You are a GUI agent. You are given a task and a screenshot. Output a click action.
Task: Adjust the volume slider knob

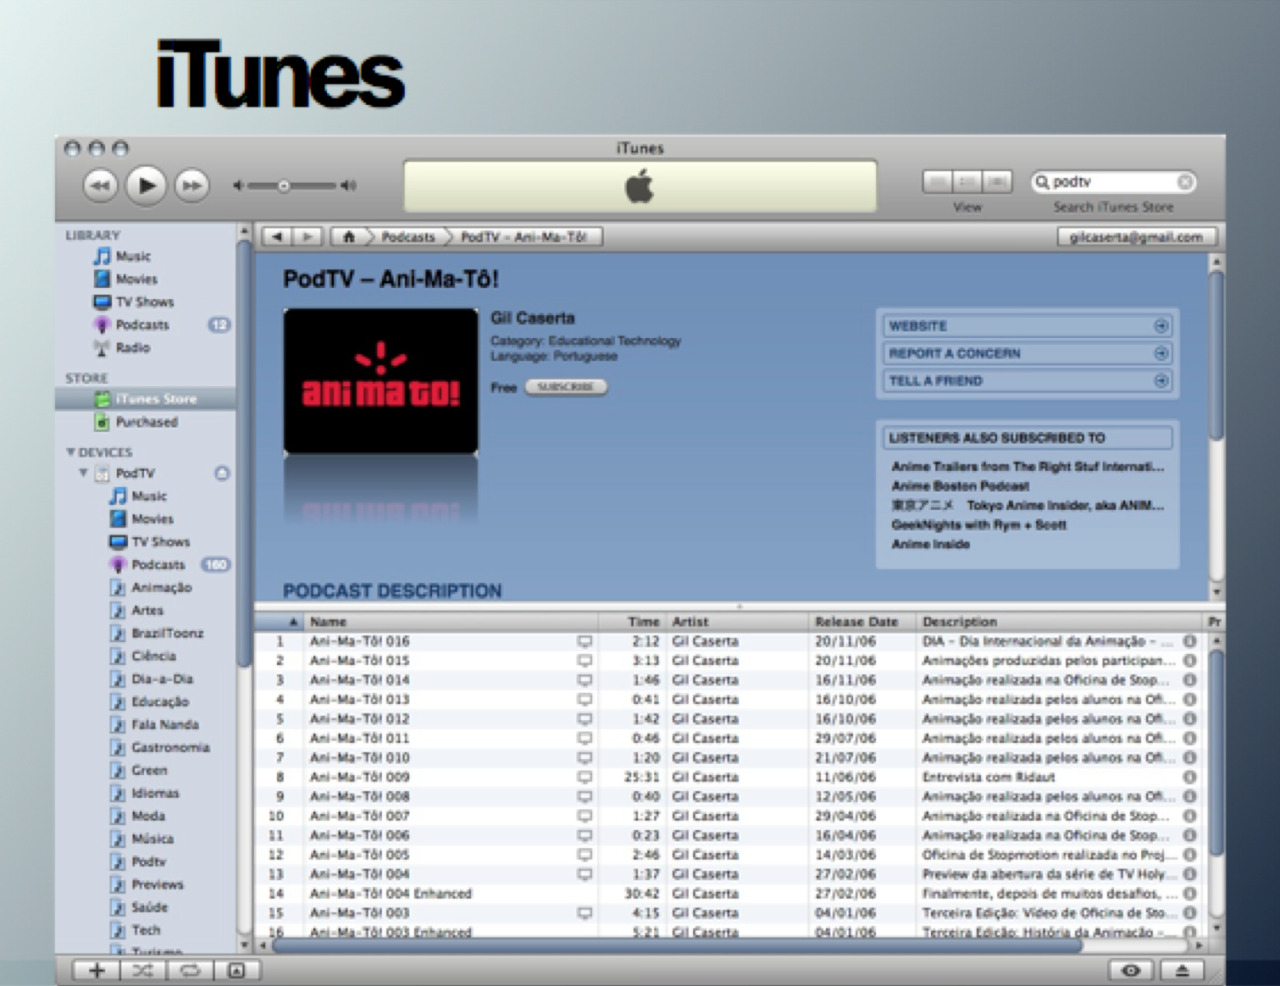click(284, 185)
